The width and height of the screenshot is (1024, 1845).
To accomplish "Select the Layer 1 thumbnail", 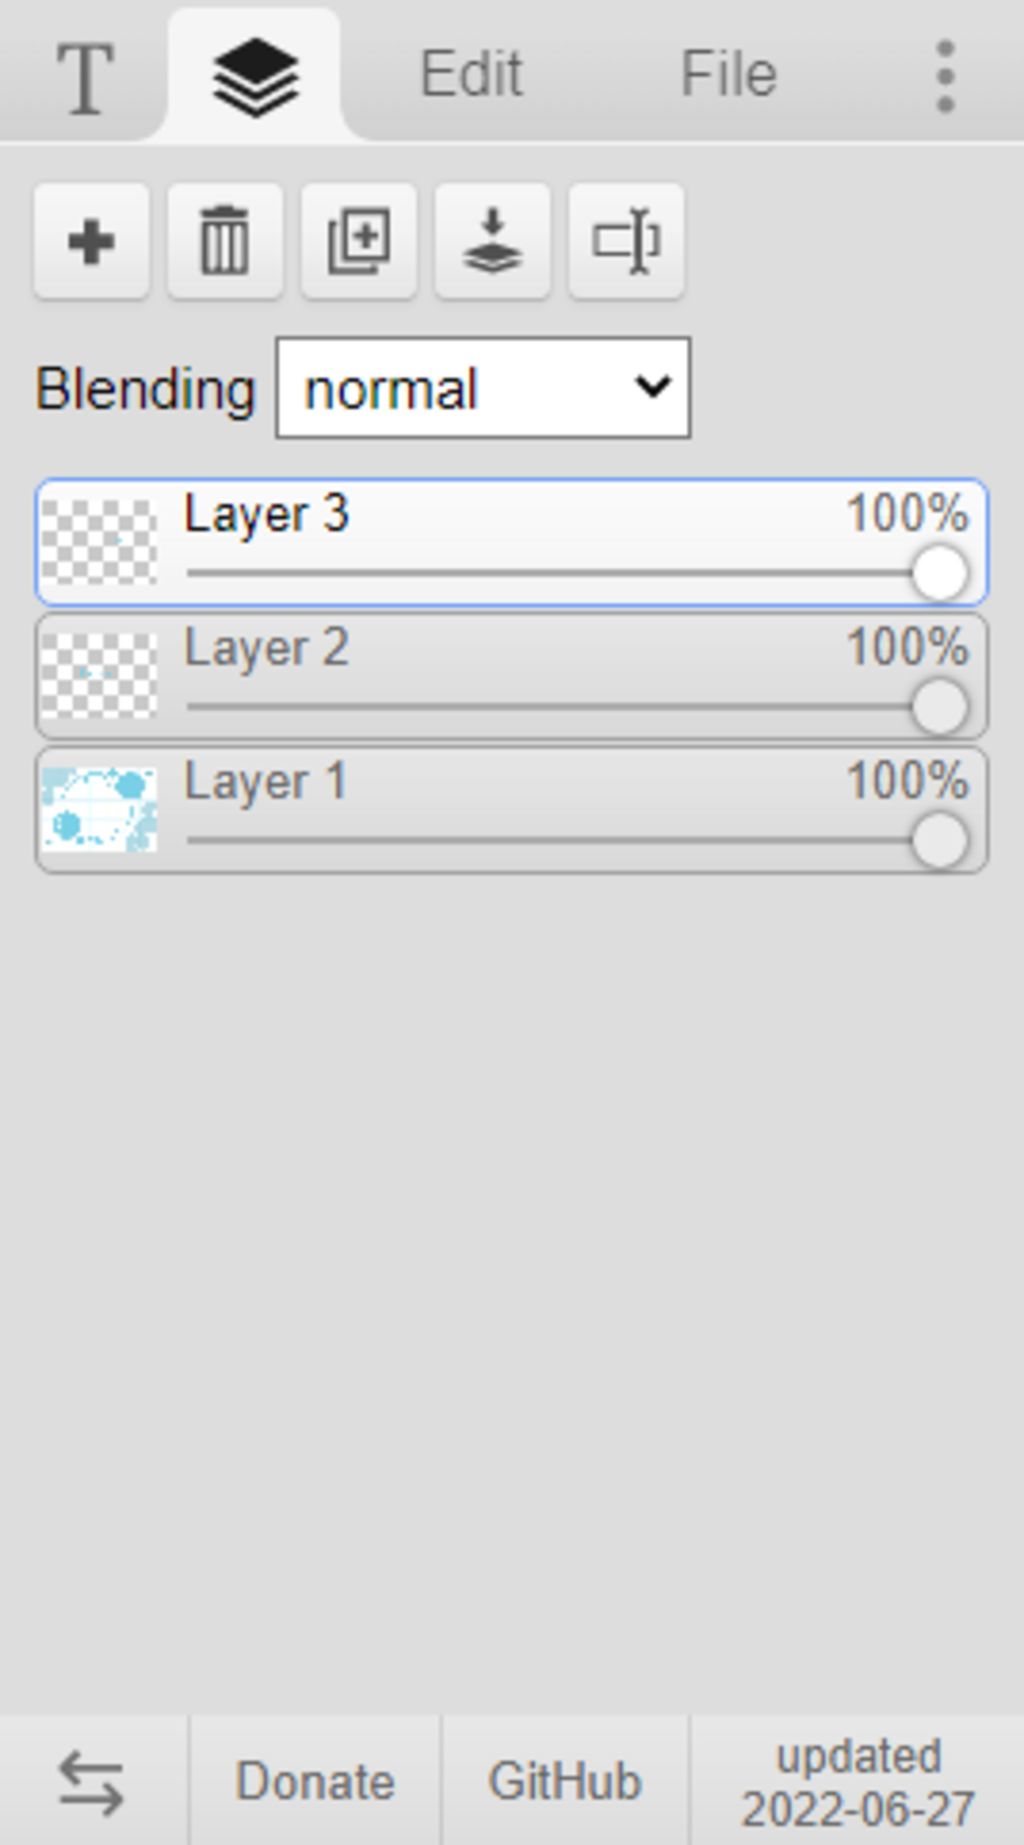I will pyautogui.click(x=99, y=809).
